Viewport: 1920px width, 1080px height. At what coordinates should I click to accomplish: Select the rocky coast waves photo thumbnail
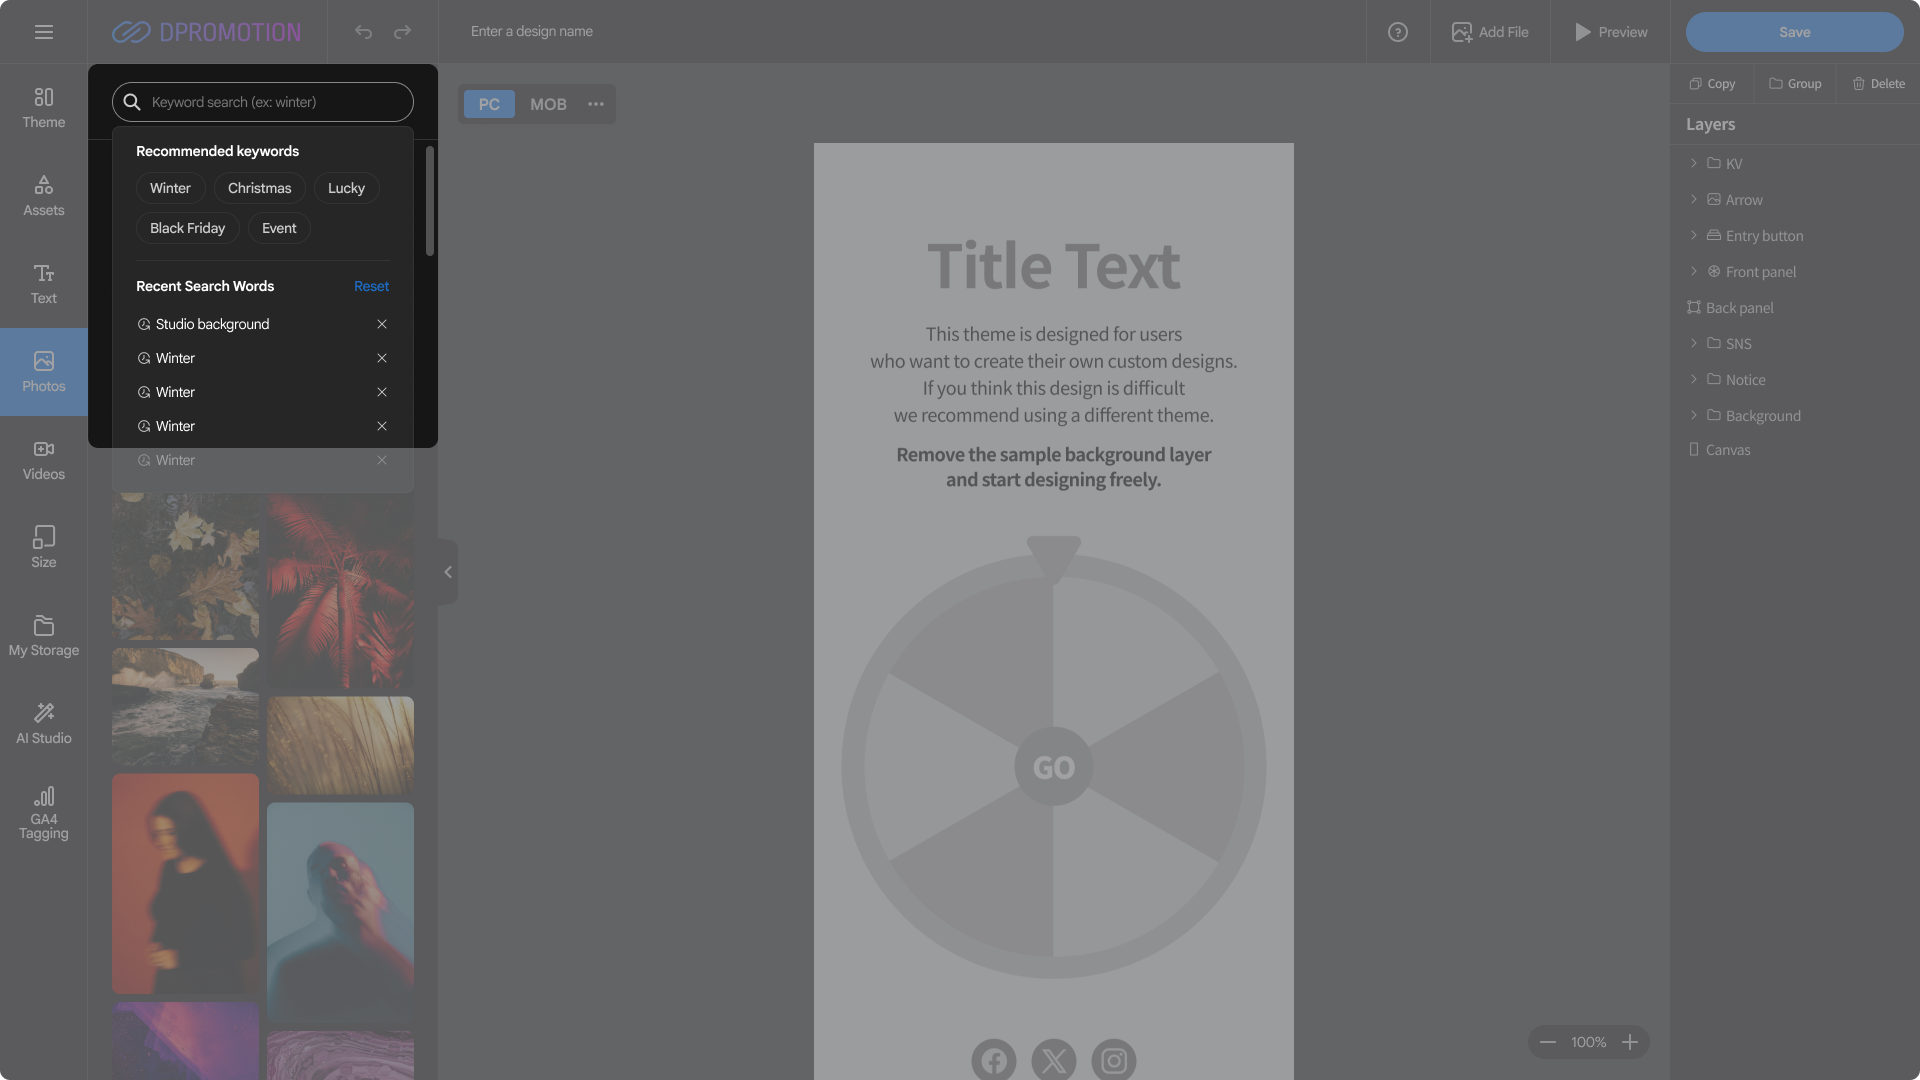186,707
